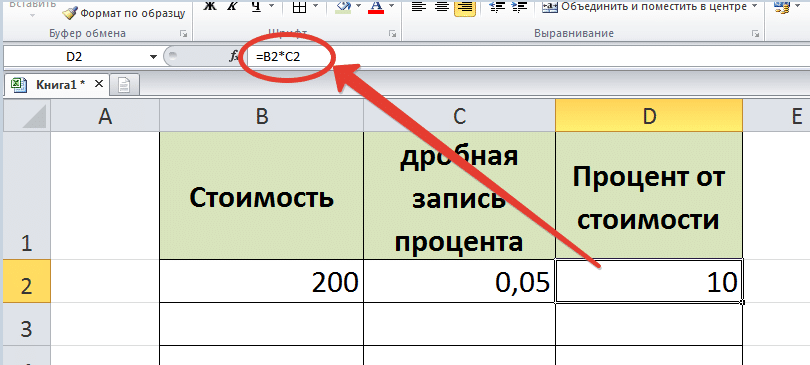Select row 1 header
This screenshot has width=810, height=365.
pos(27,195)
